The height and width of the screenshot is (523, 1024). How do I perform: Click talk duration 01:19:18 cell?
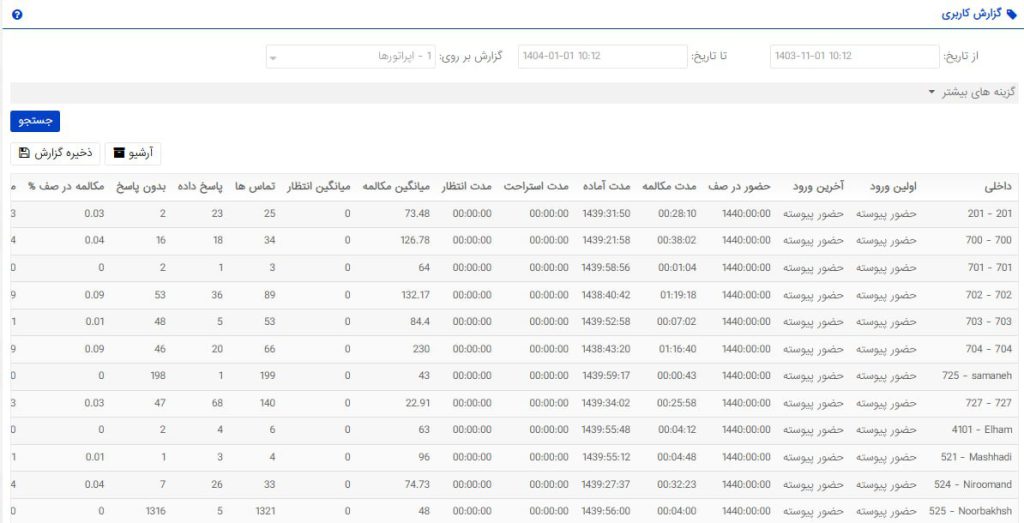pos(678,295)
